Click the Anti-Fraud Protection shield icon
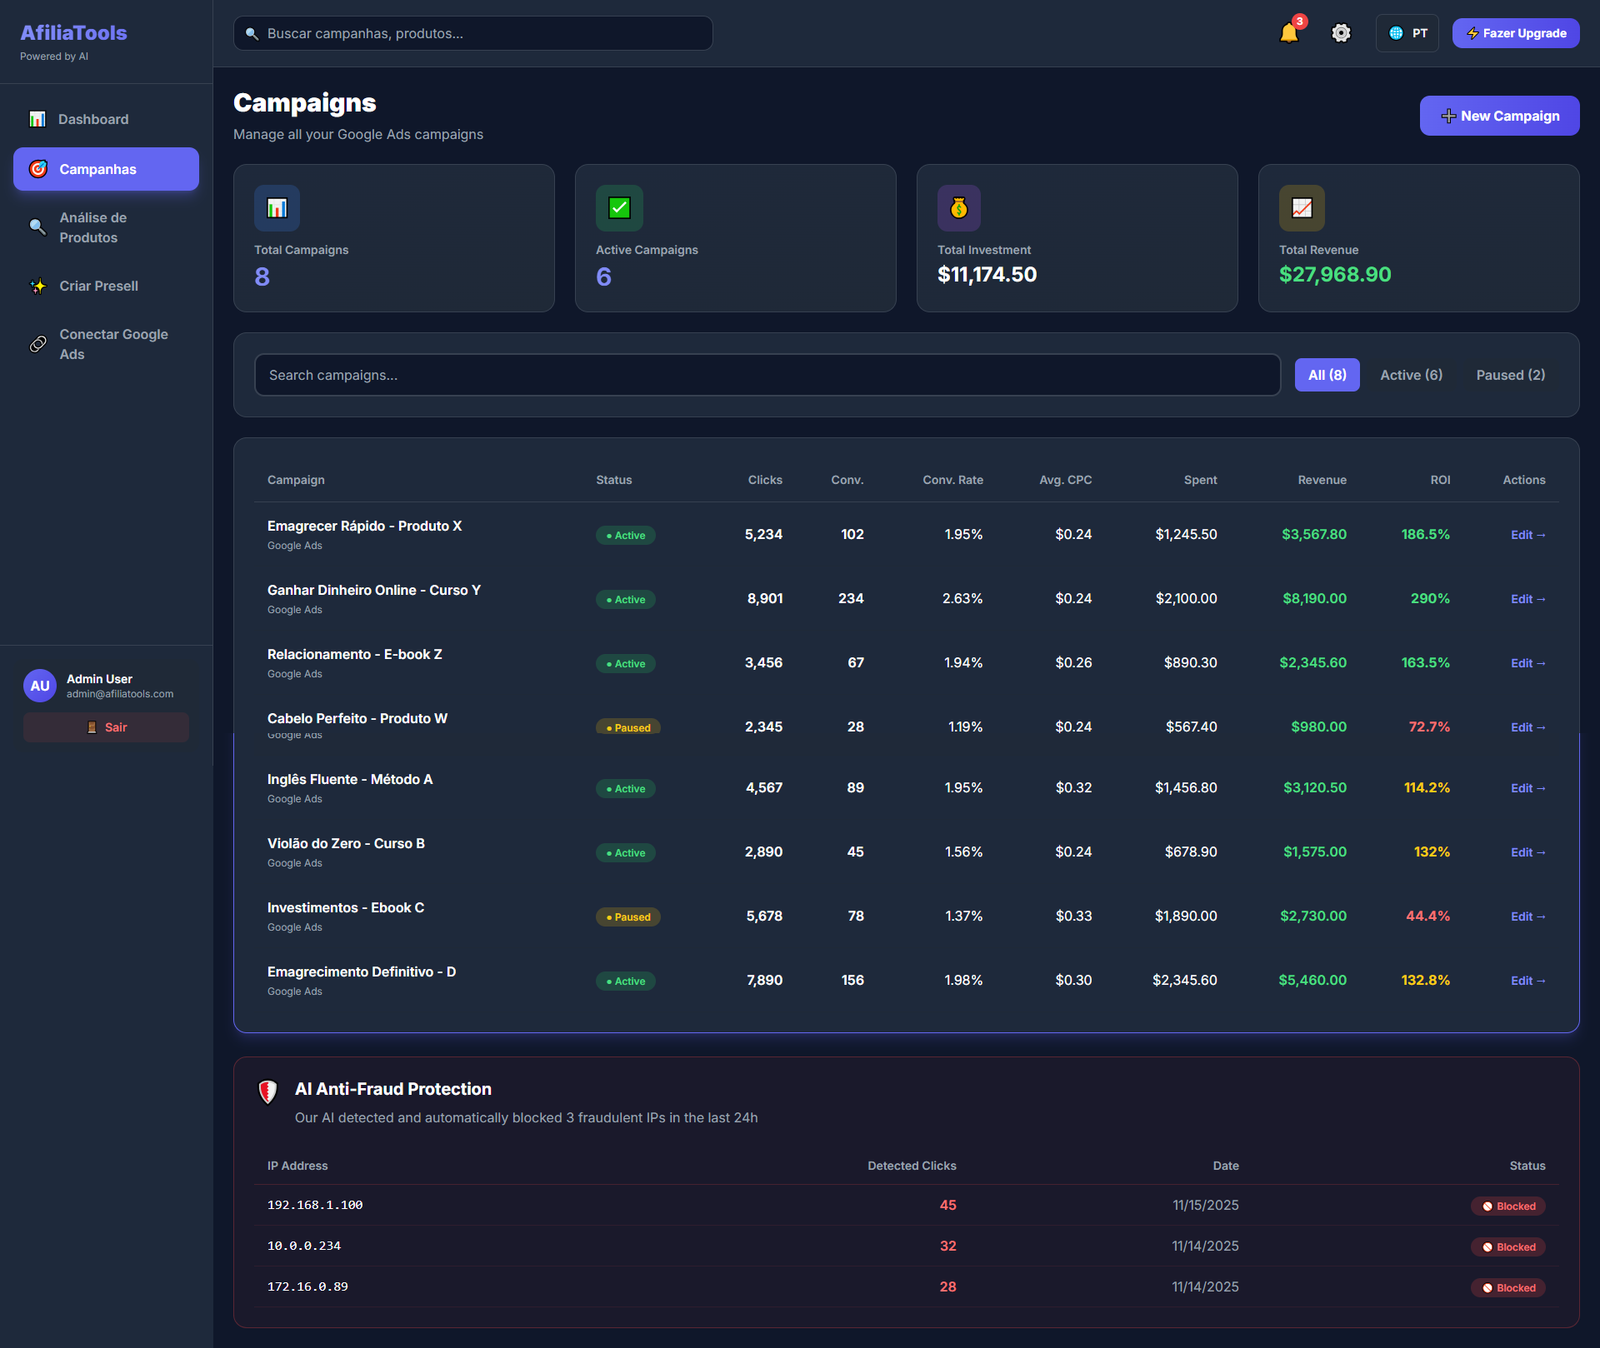 point(268,1092)
